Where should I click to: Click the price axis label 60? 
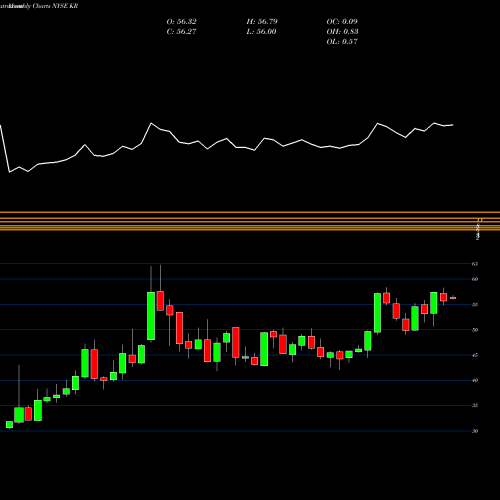[x=475, y=279]
